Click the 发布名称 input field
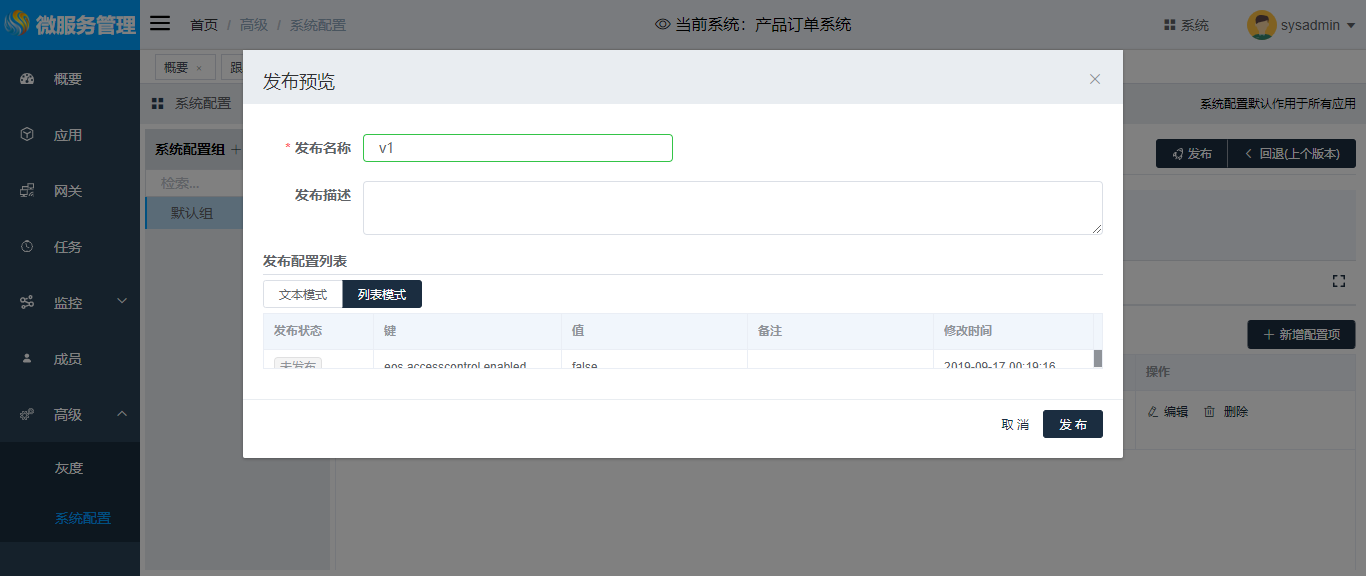Image resolution: width=1366 pixels, height=576 pixels. tap(517, 148)
